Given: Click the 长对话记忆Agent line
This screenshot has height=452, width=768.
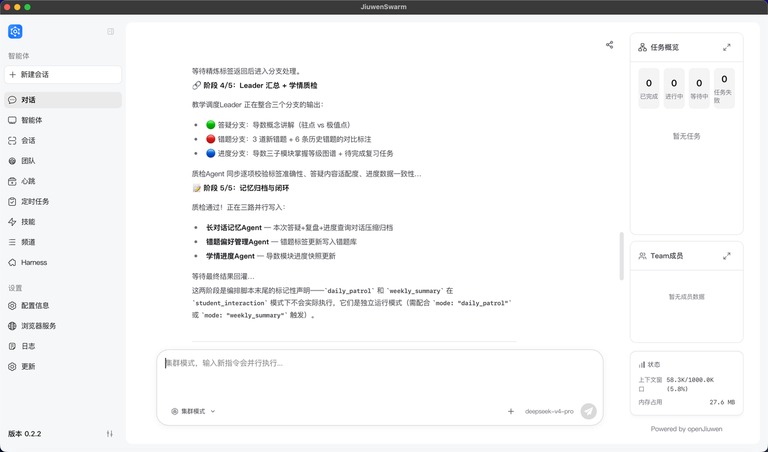Looking at the screenshot, I should coord(299,228).
